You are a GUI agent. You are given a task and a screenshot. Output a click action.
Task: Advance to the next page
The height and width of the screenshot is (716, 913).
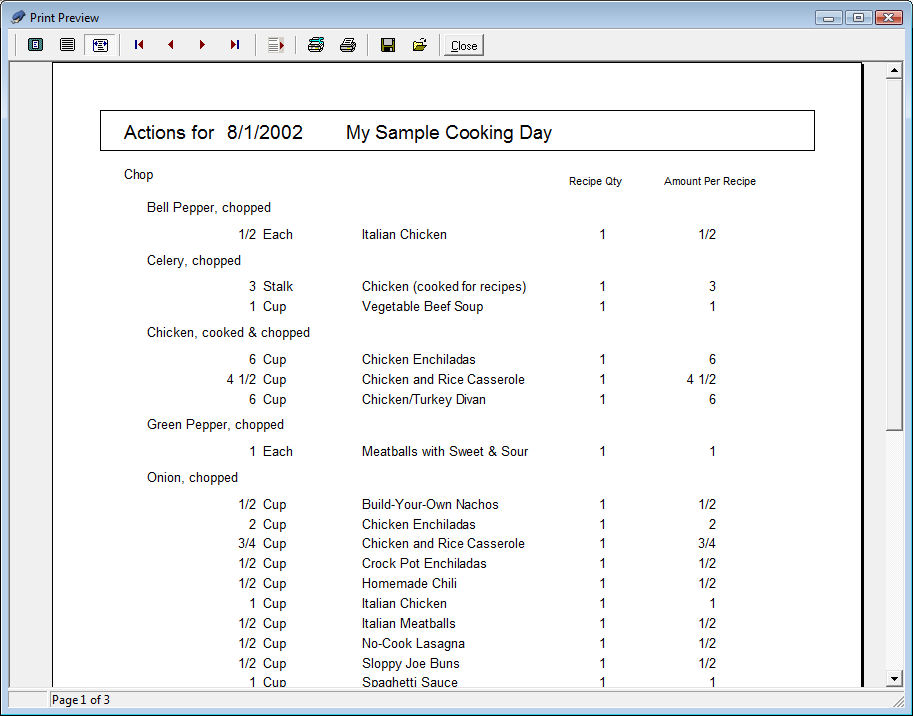[x=203, y=45]
